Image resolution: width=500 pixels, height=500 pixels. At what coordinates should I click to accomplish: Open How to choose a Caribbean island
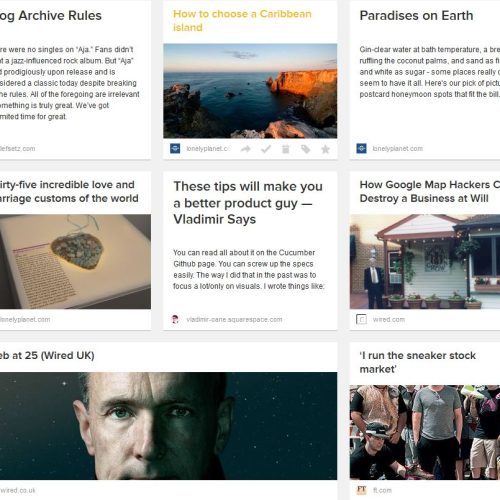pos(242,21)
